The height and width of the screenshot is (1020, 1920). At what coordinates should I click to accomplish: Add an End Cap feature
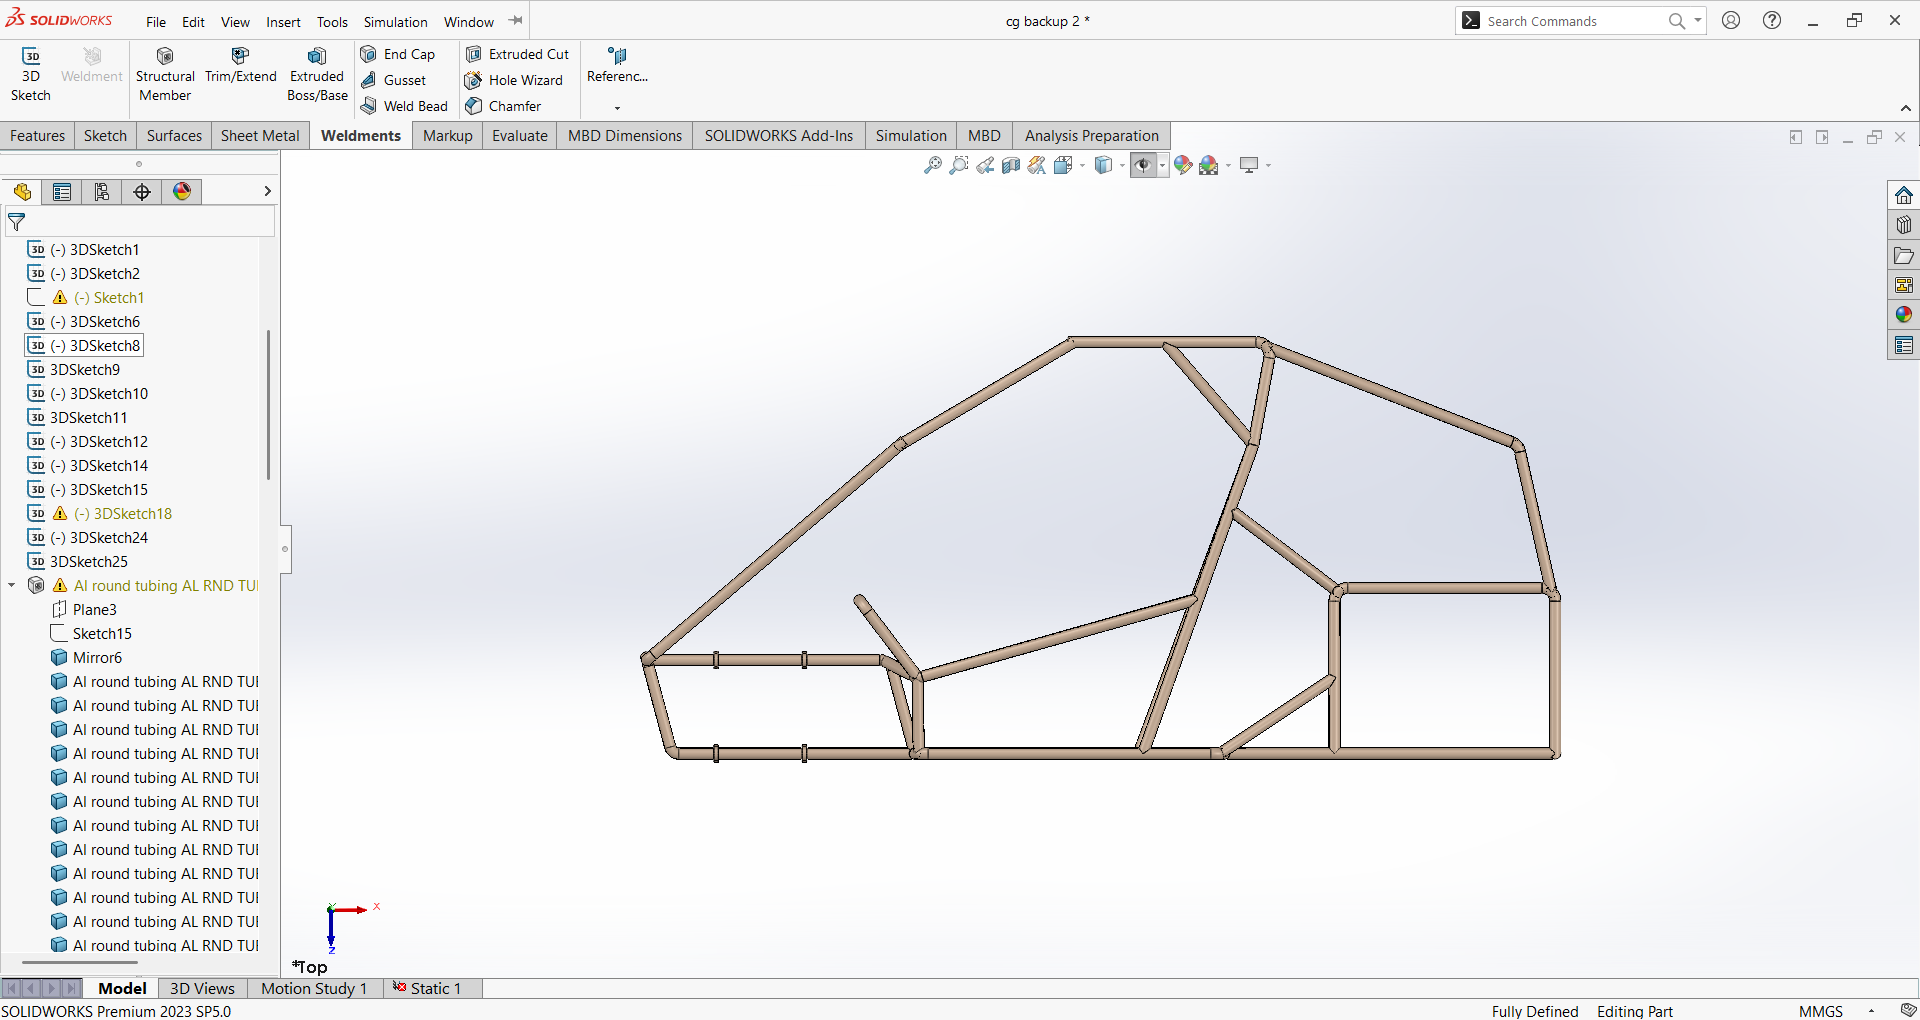coord(398,54)
